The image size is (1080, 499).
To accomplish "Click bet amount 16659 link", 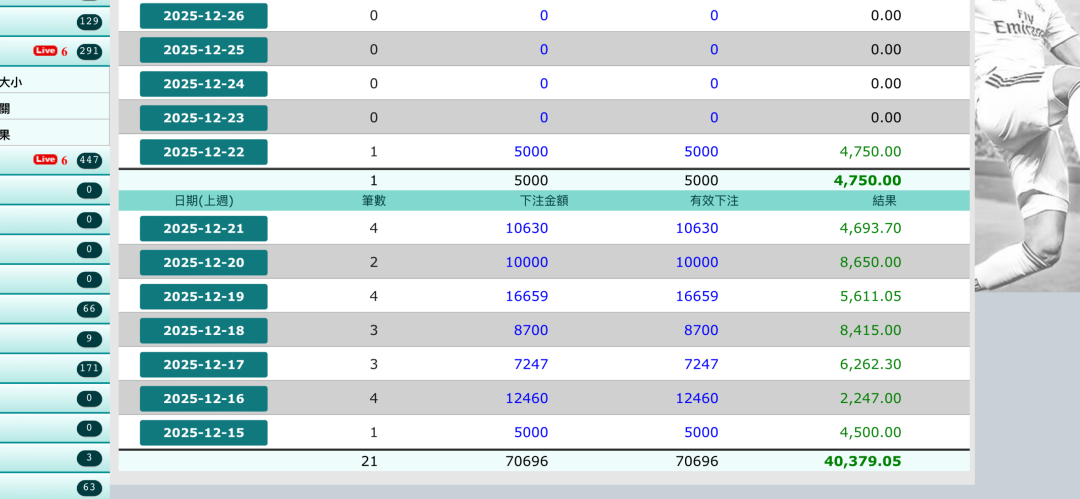I will coord(527,296).
